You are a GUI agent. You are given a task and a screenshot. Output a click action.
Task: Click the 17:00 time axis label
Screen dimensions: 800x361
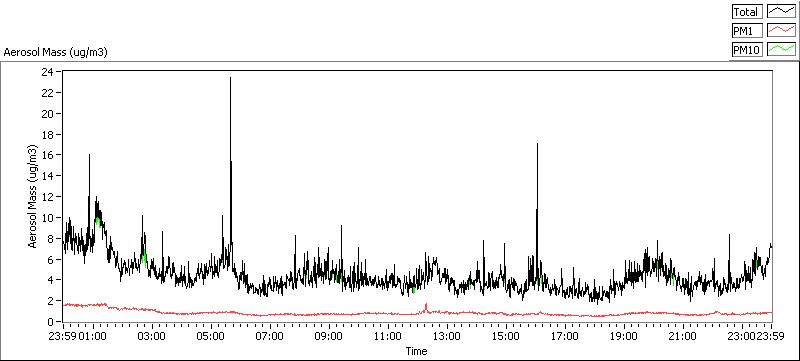pos(565,337)
